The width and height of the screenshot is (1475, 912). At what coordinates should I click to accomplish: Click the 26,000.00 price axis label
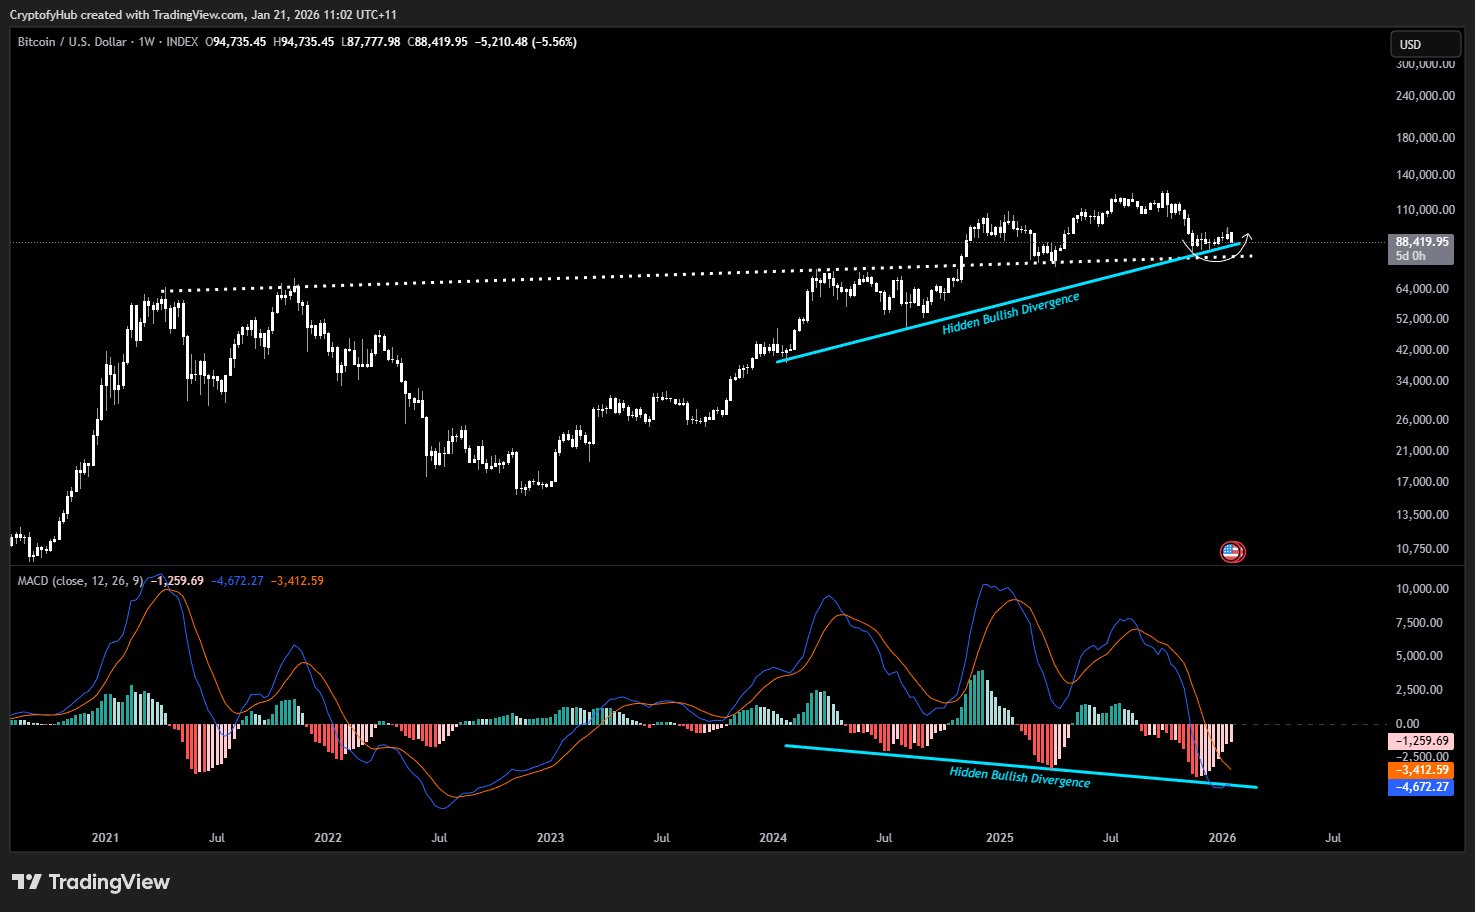[x=1422, y=420]
